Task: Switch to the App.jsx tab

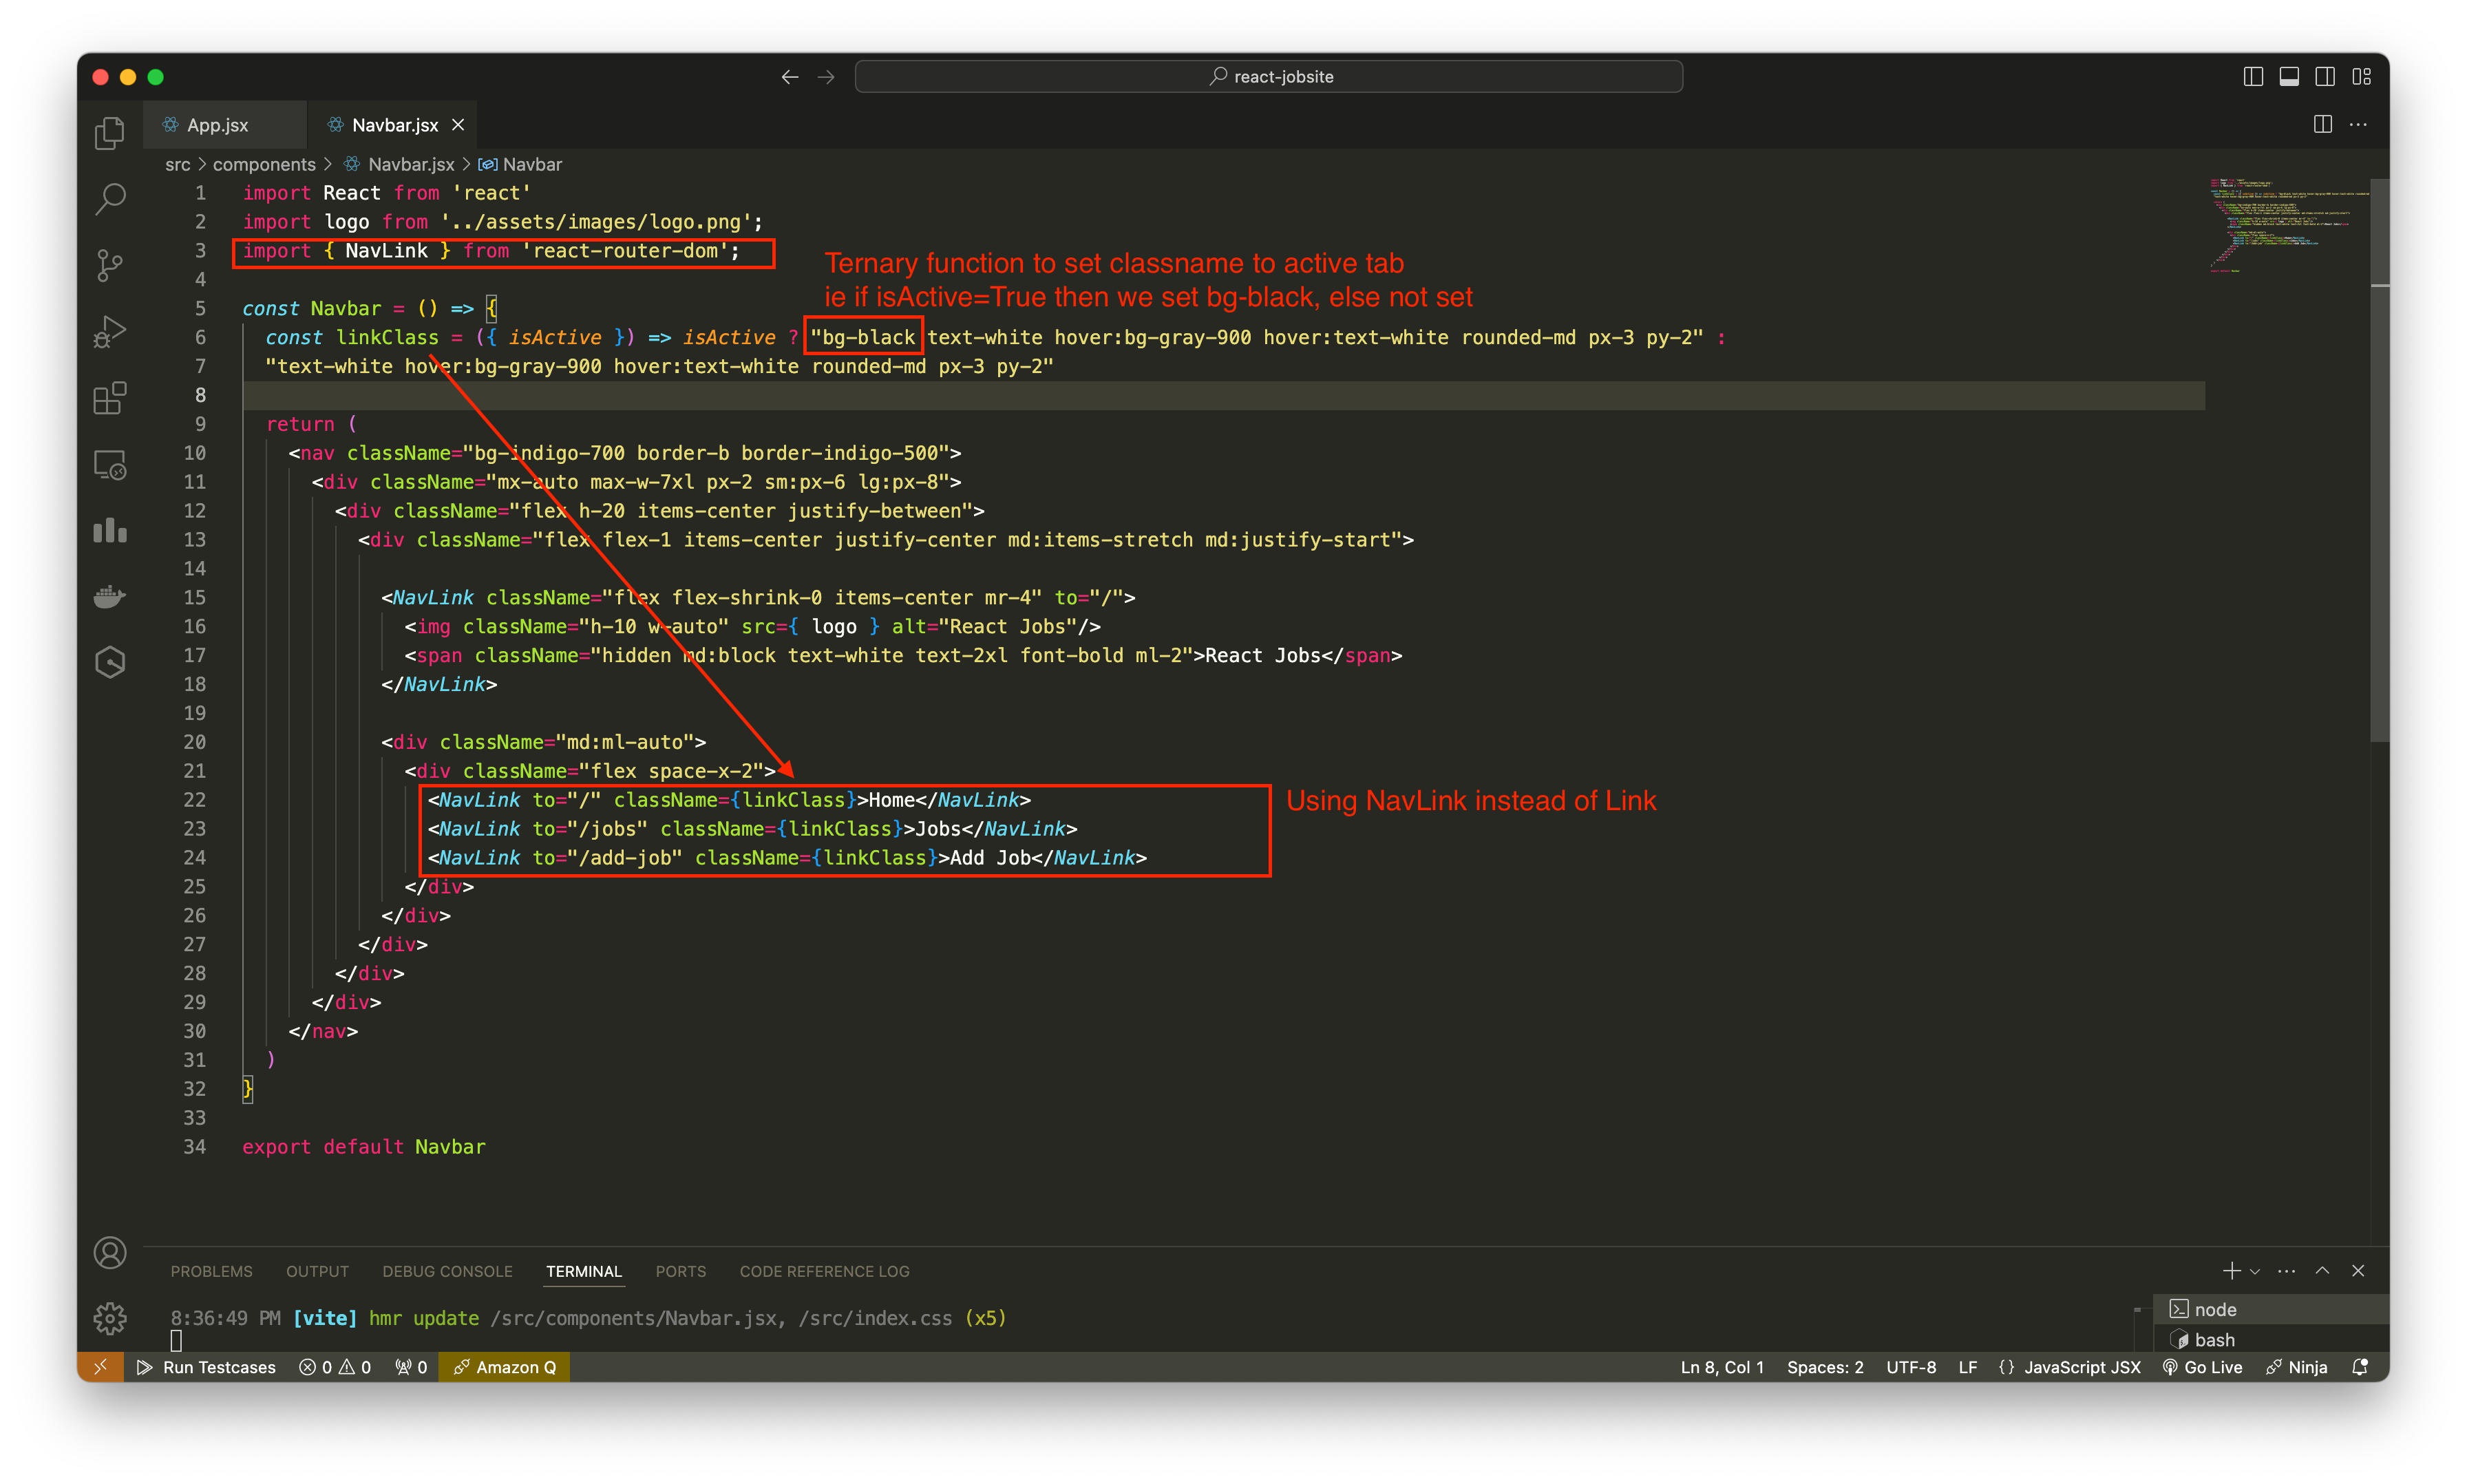Action: coord(225,125)
